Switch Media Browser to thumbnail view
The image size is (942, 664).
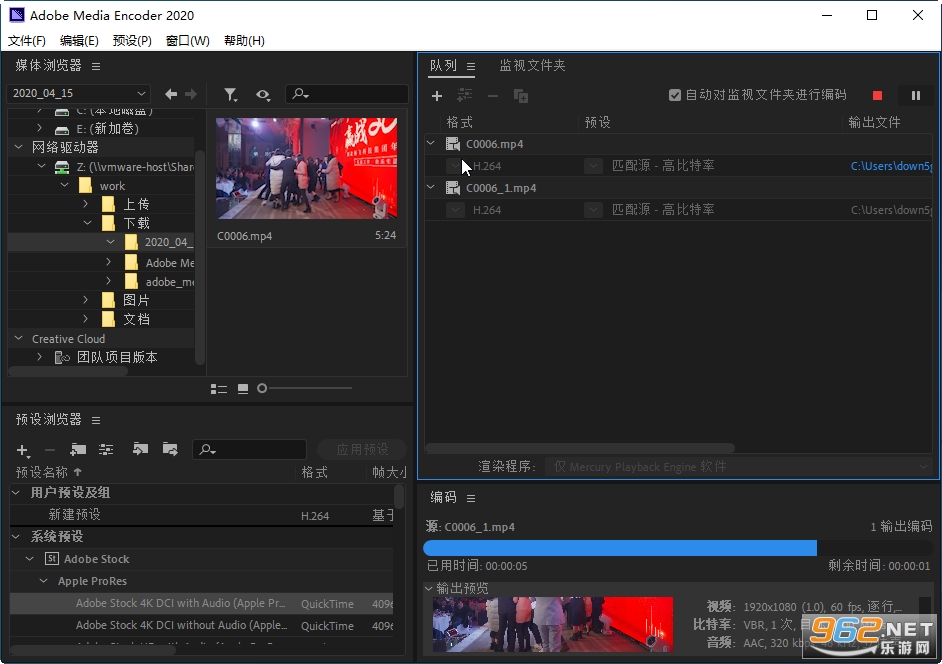pos(243,389)
